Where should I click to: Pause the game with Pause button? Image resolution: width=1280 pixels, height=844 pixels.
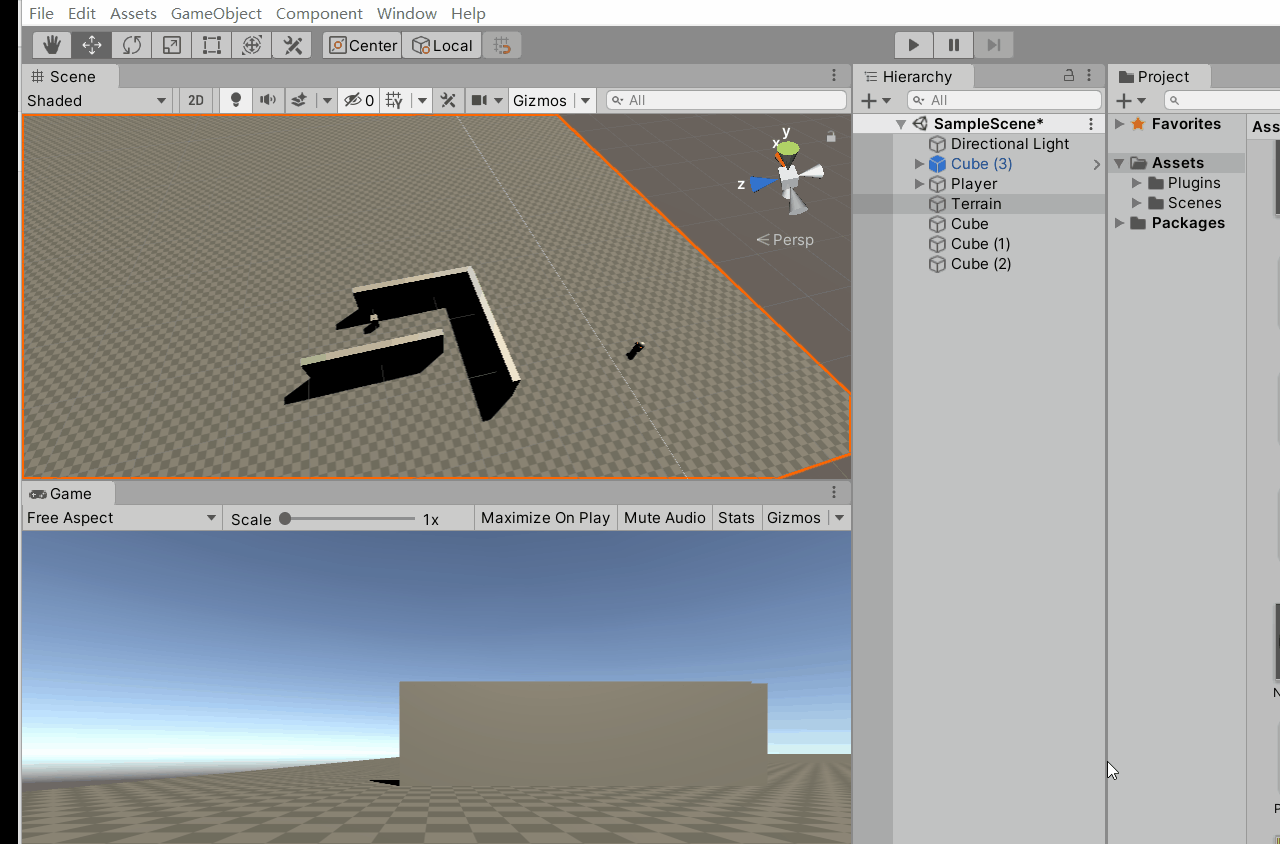coord(953,45)
